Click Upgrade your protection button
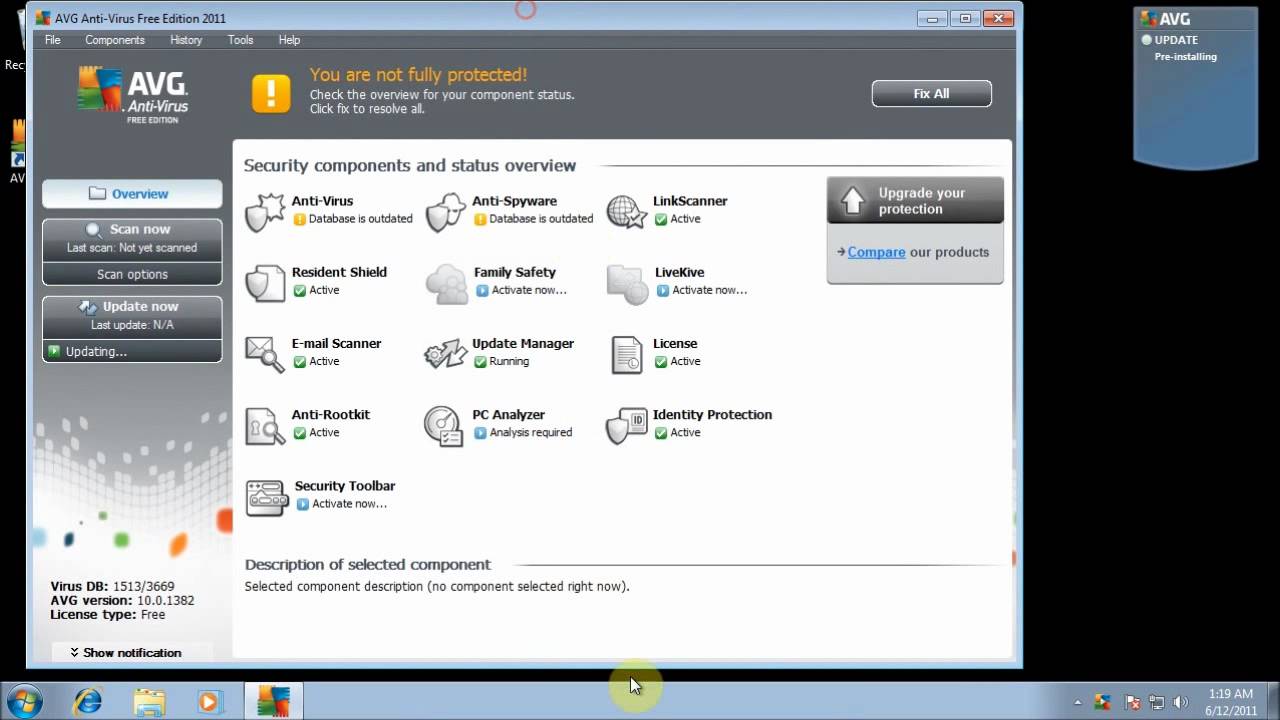 click(x=915, y=200)
